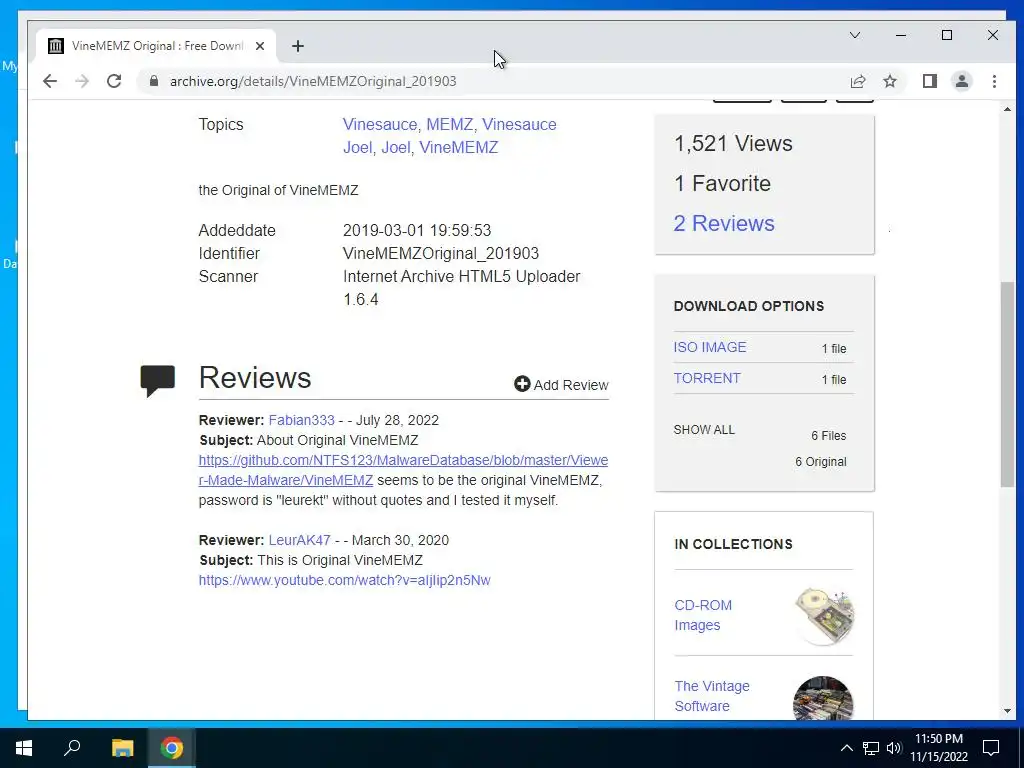
Task: Open a new tab with plus button
Action: point(298,46)
